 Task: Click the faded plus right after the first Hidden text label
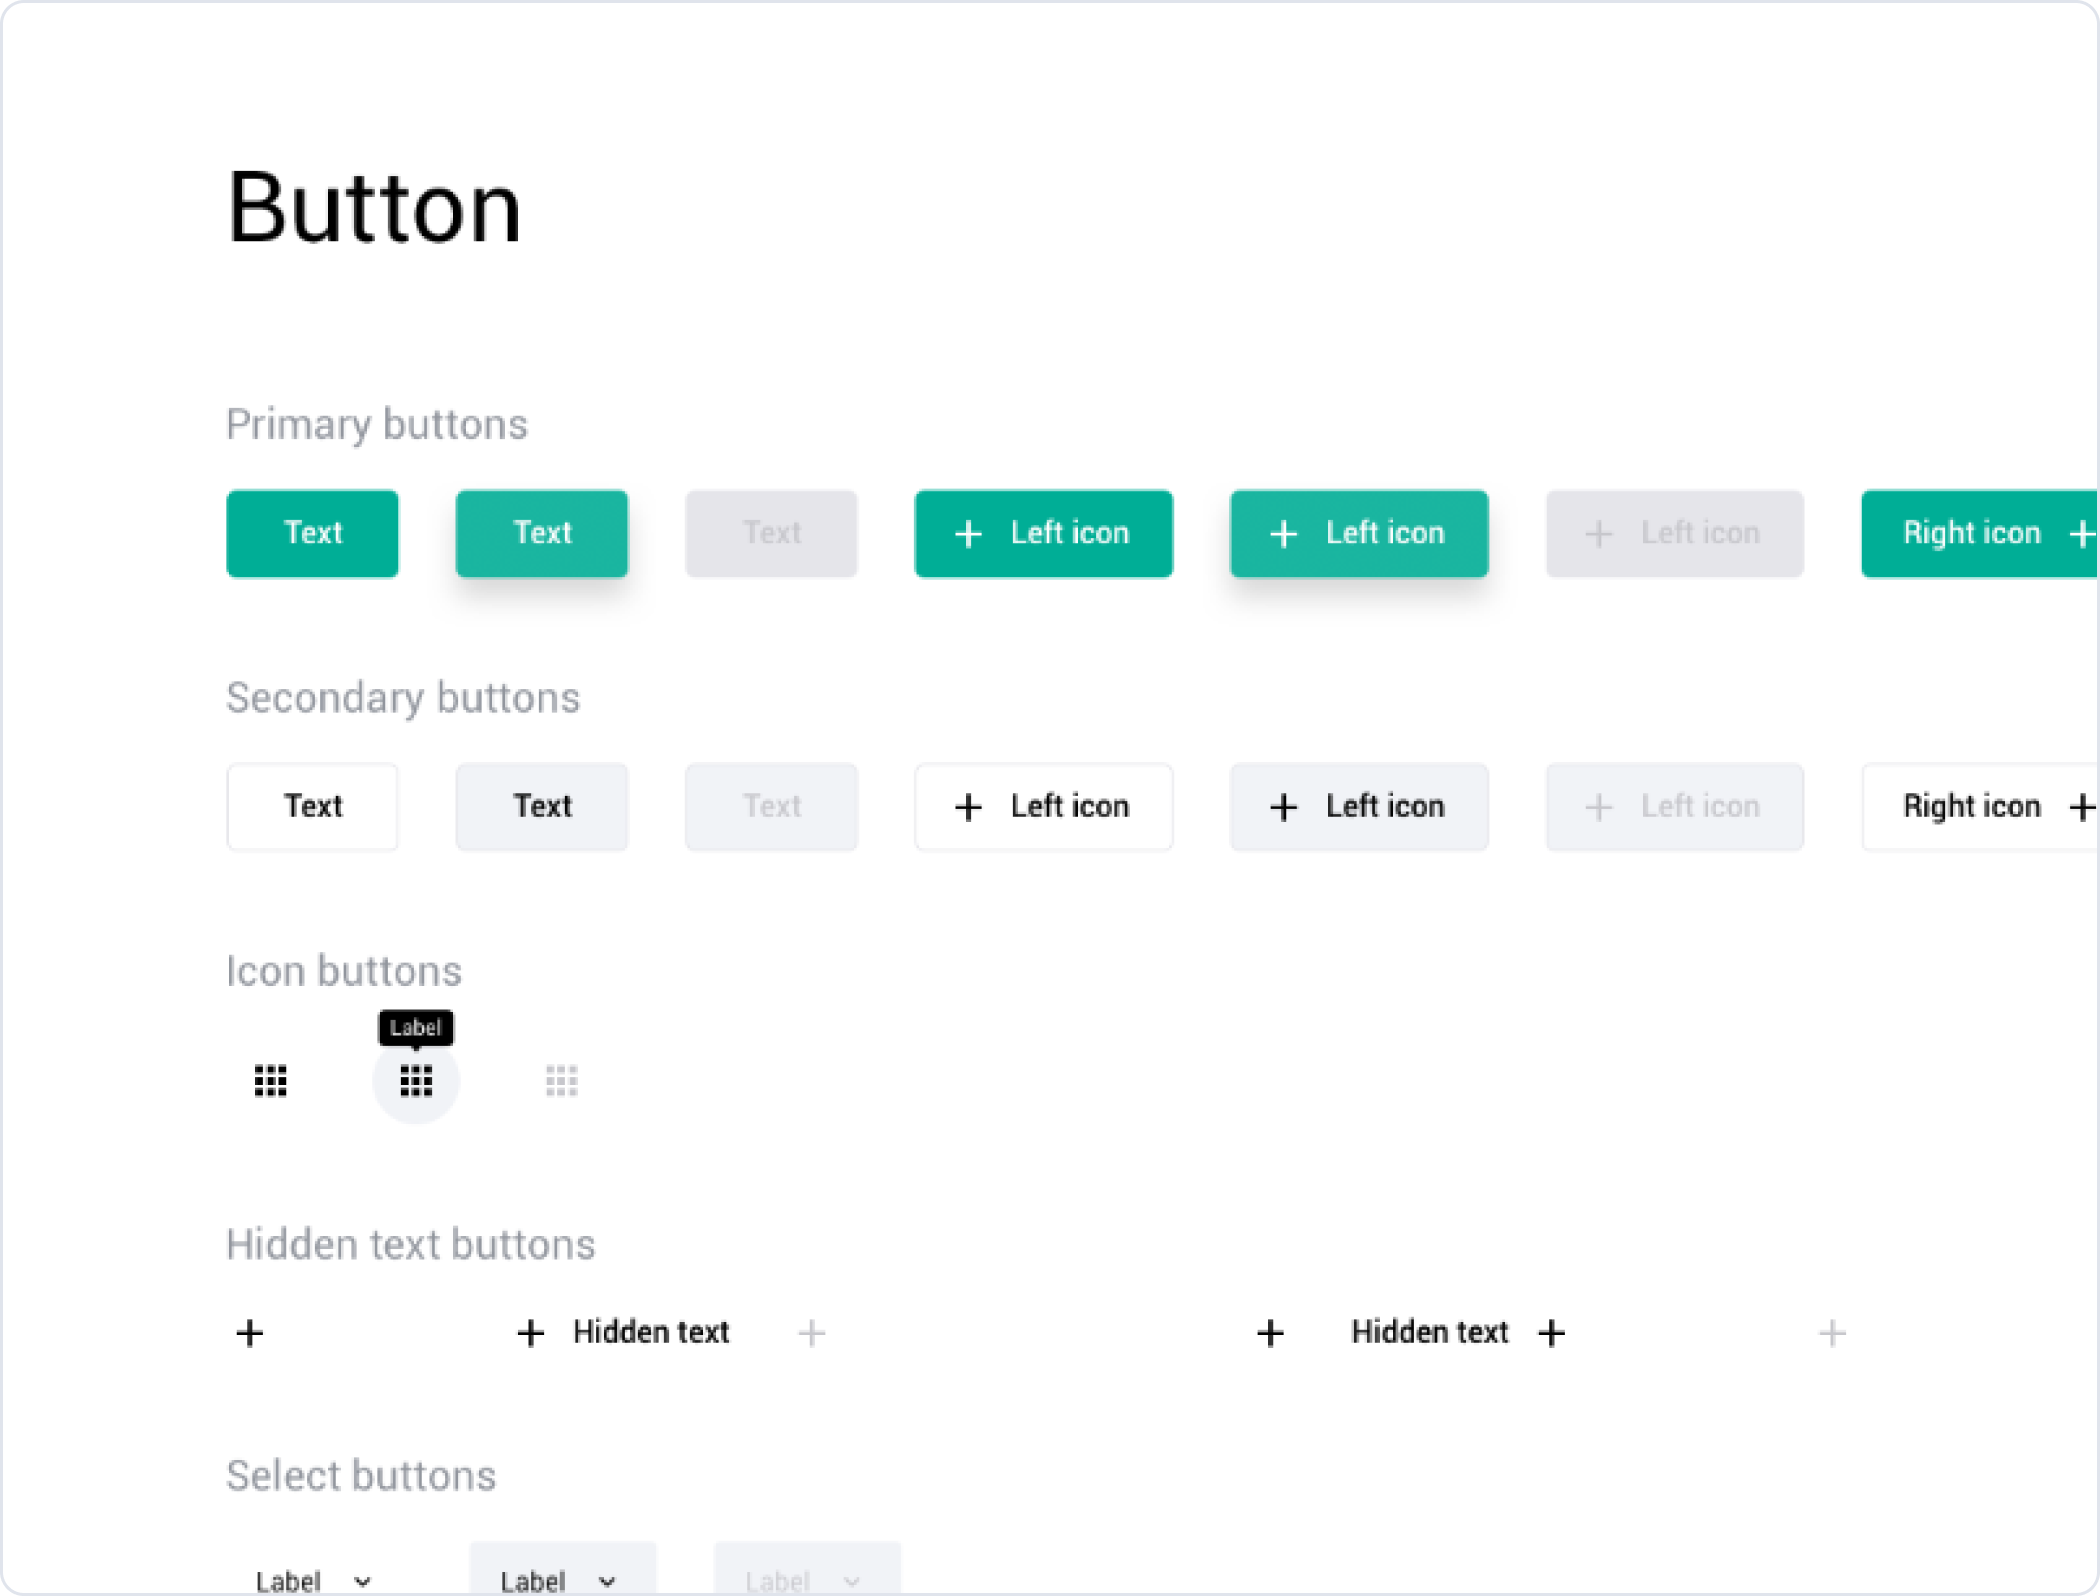pos(812,1333)
